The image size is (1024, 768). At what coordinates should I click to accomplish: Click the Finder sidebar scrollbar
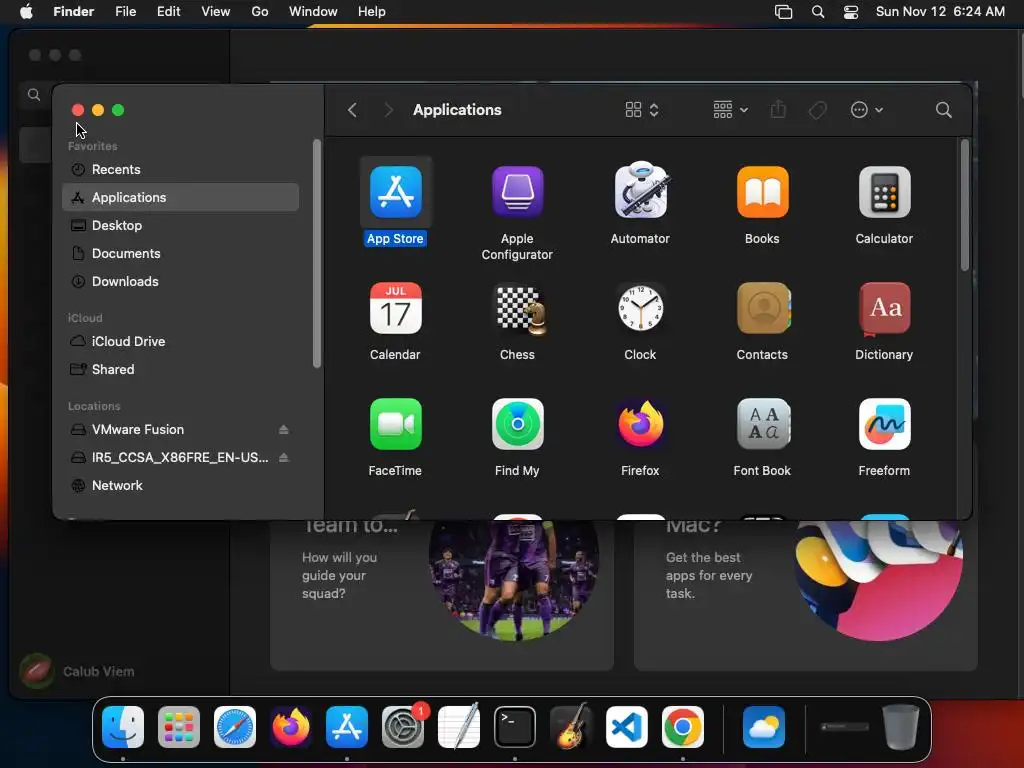point(317,253)
